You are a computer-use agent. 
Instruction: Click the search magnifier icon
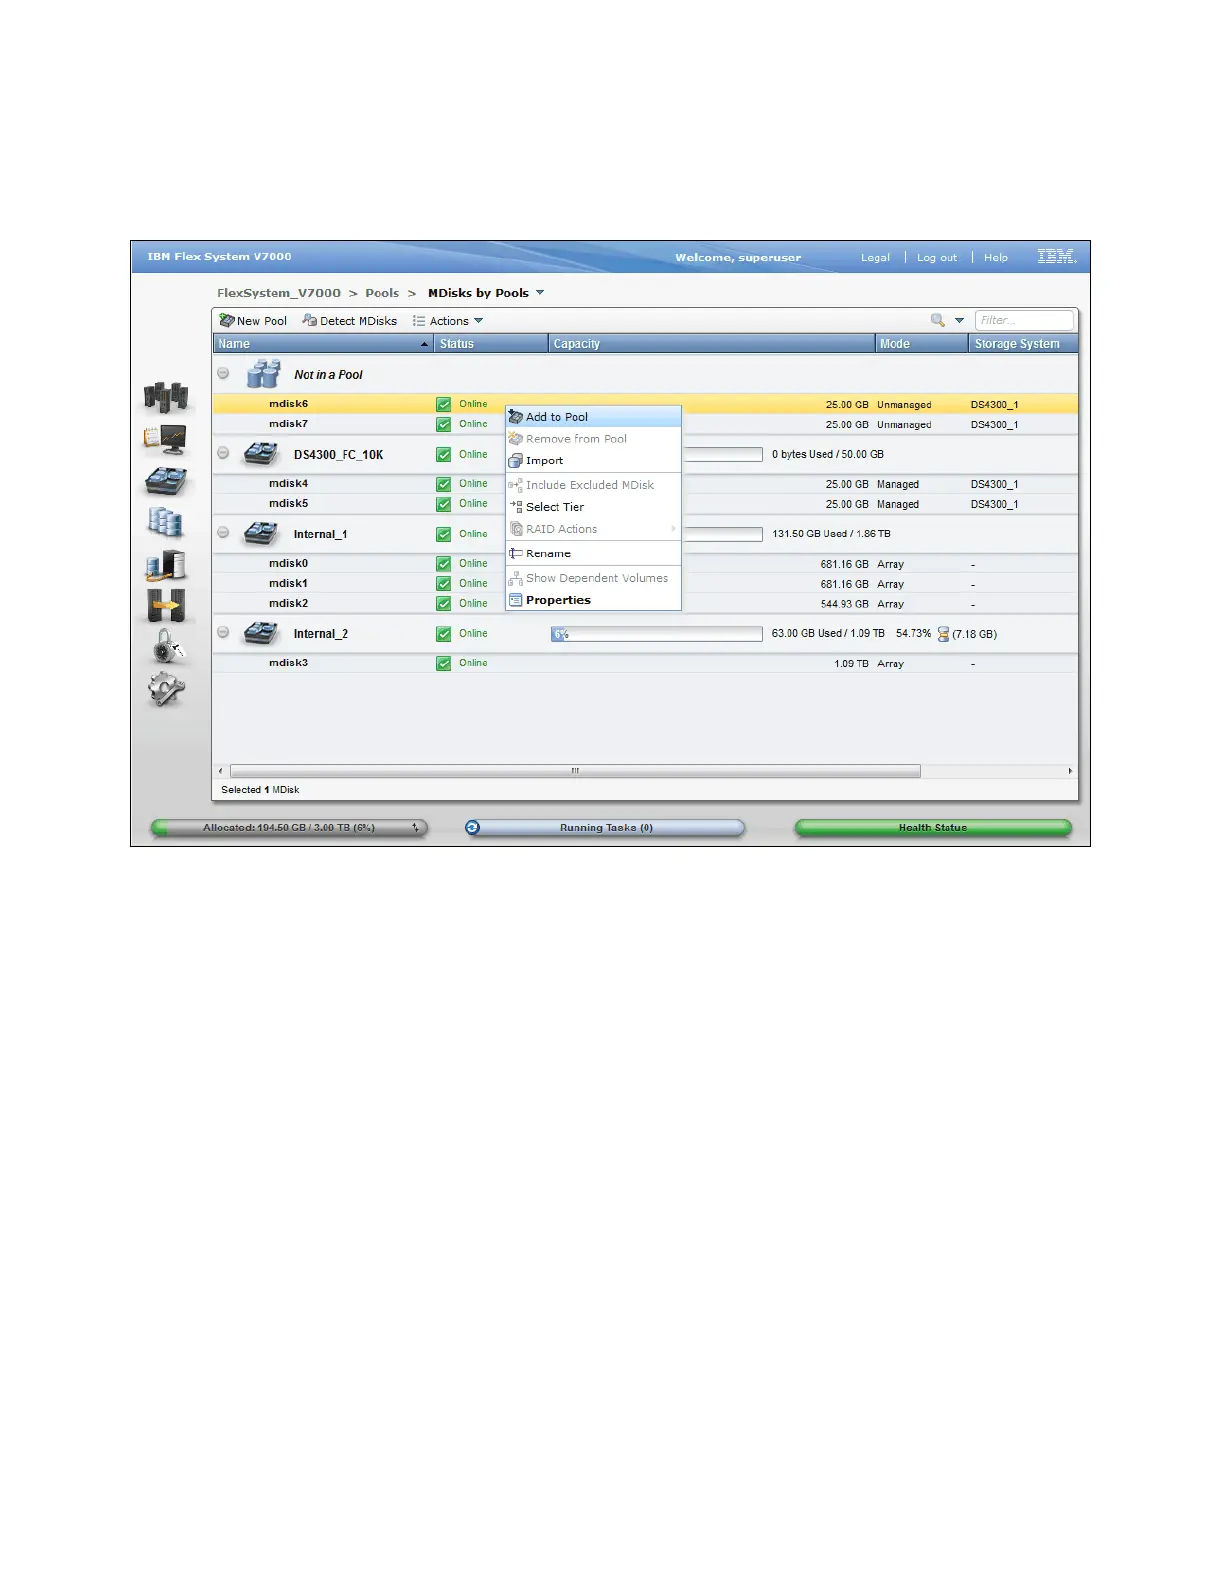pyautogui.click(x=937, y=320)
